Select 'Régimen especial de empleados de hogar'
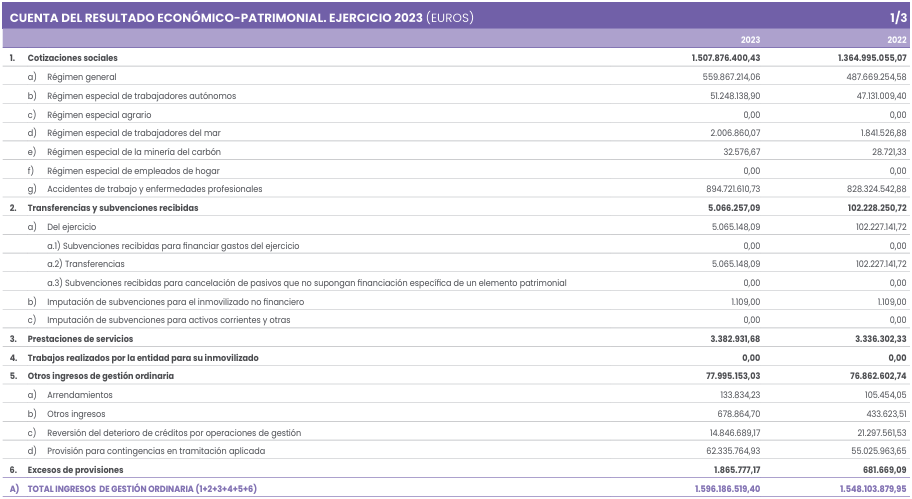The width and height of the screenshot is (912, 499). click(133, 171)
